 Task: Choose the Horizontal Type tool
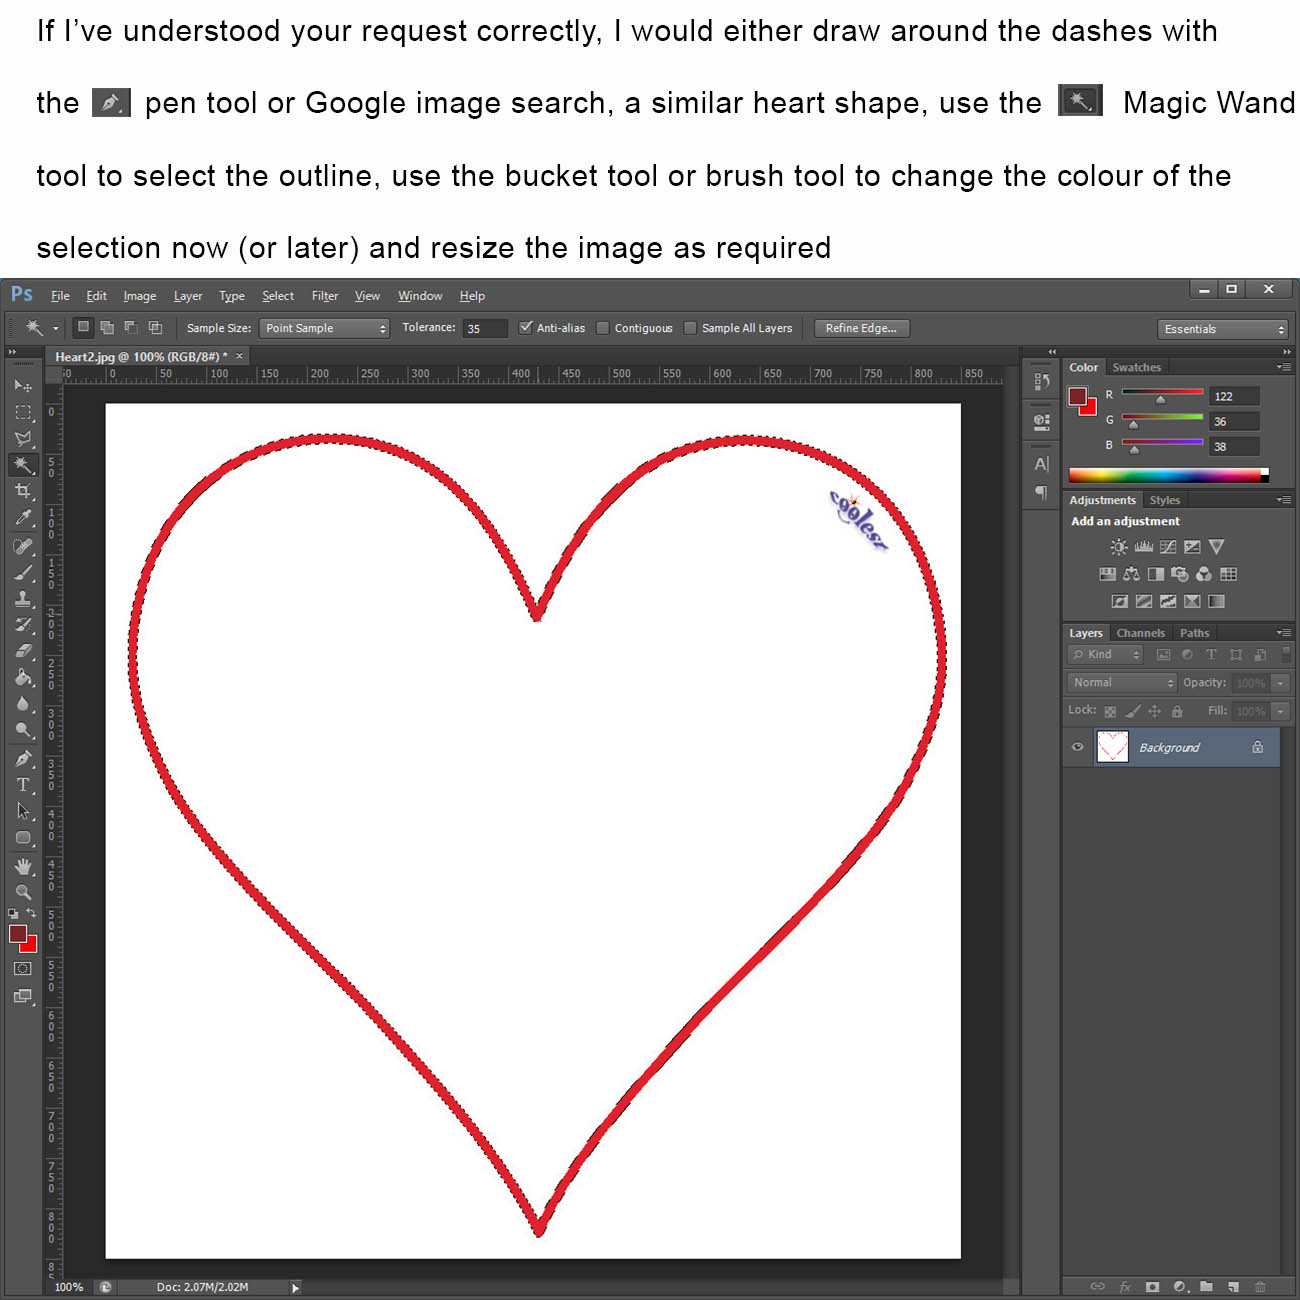(23, 785)
